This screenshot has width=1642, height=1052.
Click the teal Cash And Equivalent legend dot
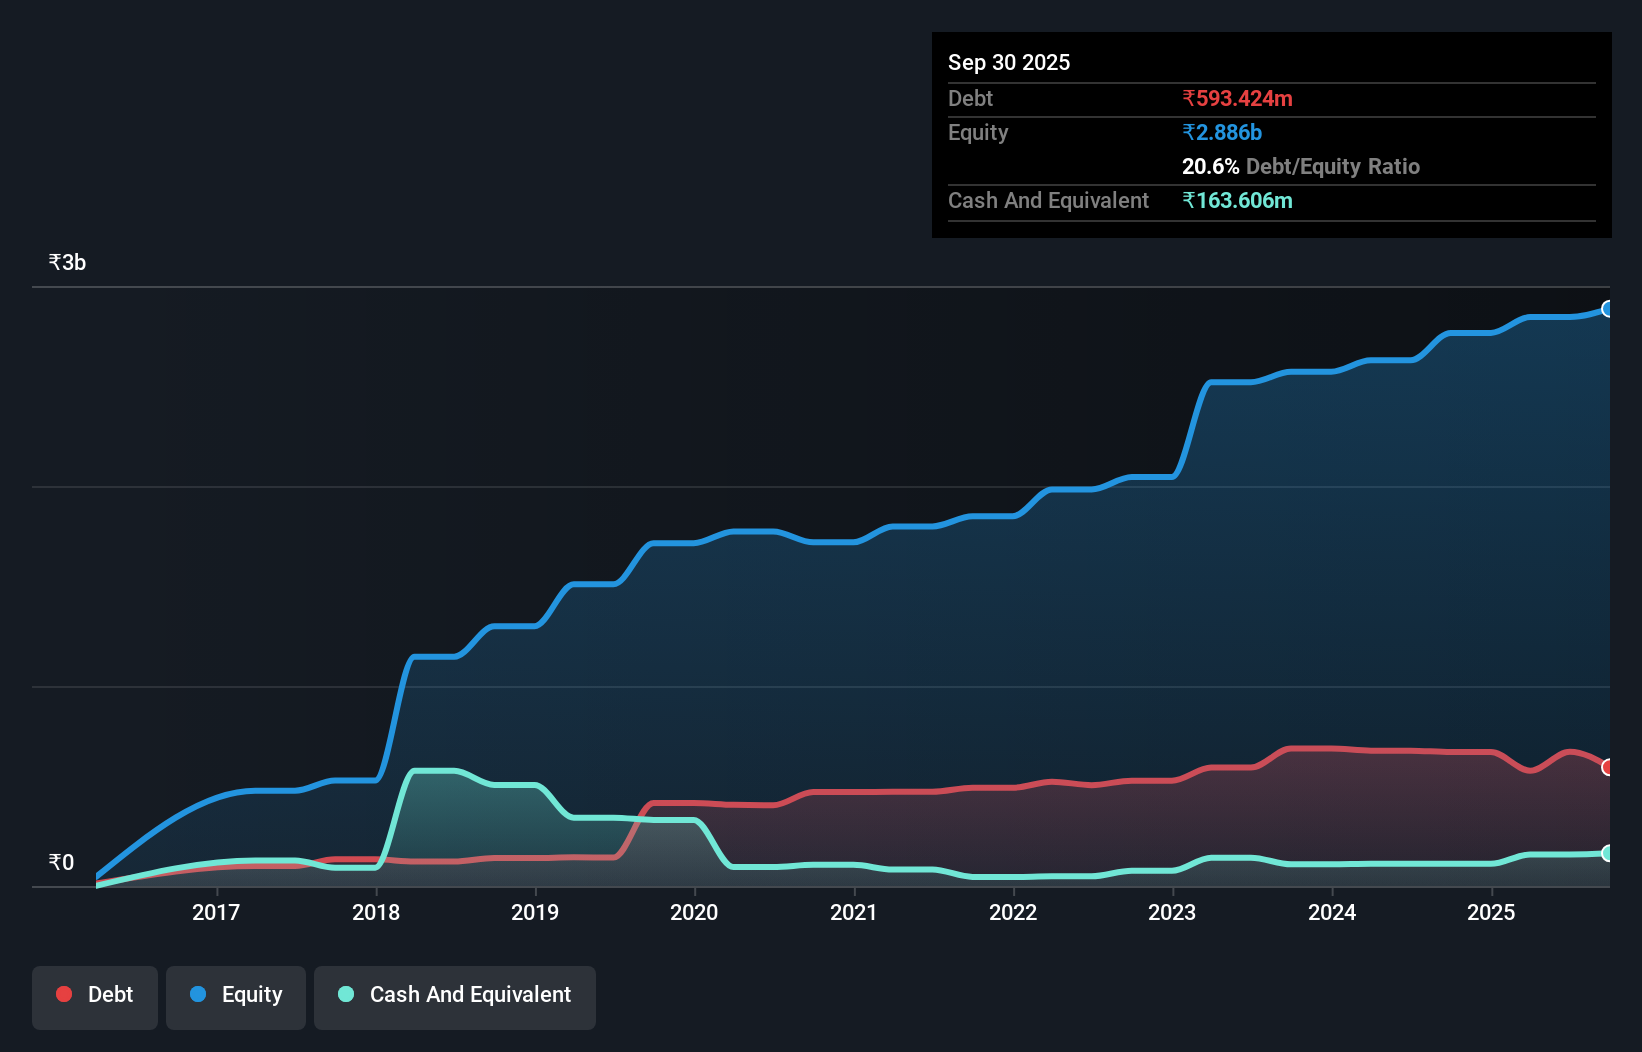click(x=345, y=995)
